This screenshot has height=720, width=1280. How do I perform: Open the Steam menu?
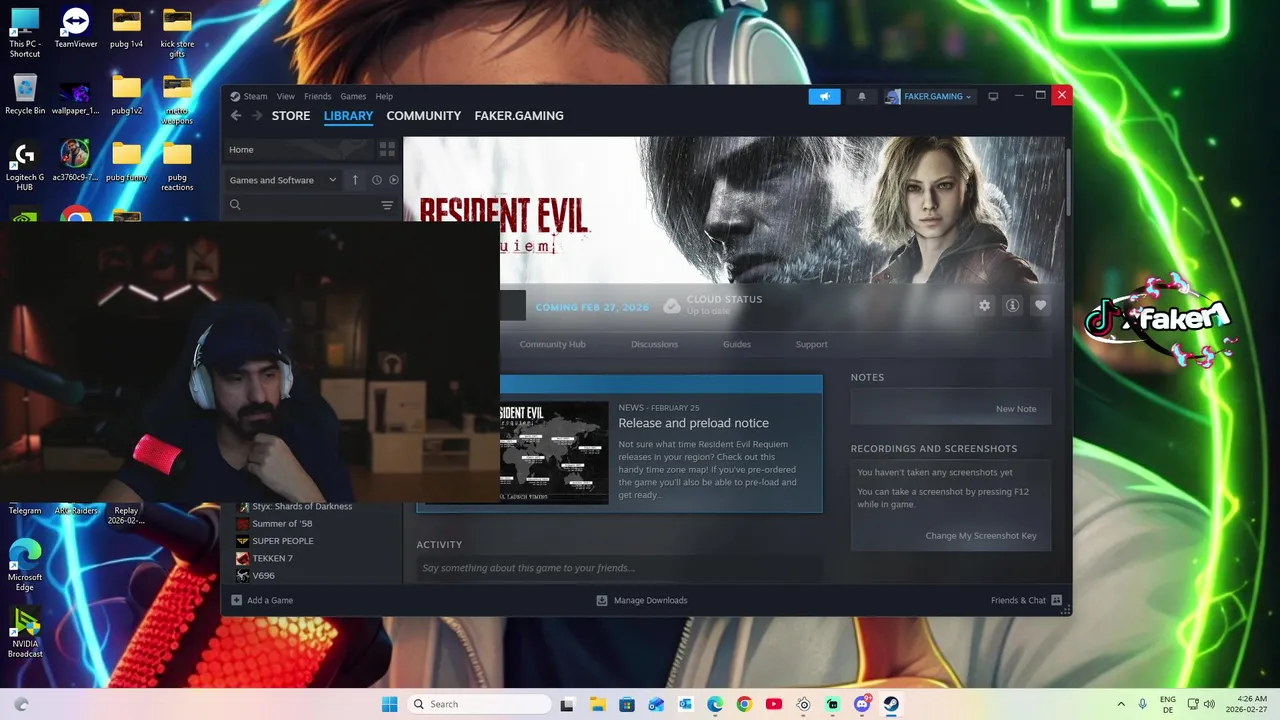[x=249, y=96]
